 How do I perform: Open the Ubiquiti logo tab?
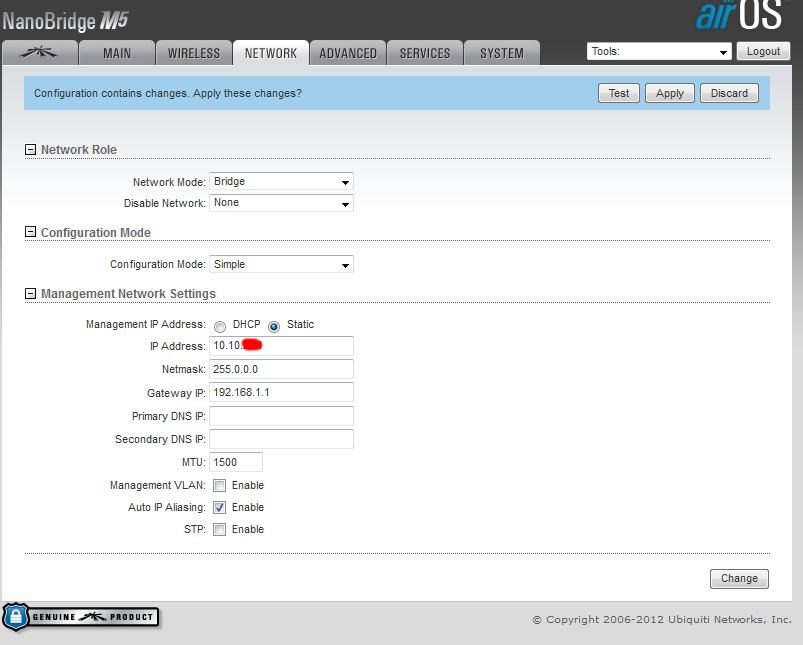40,53
